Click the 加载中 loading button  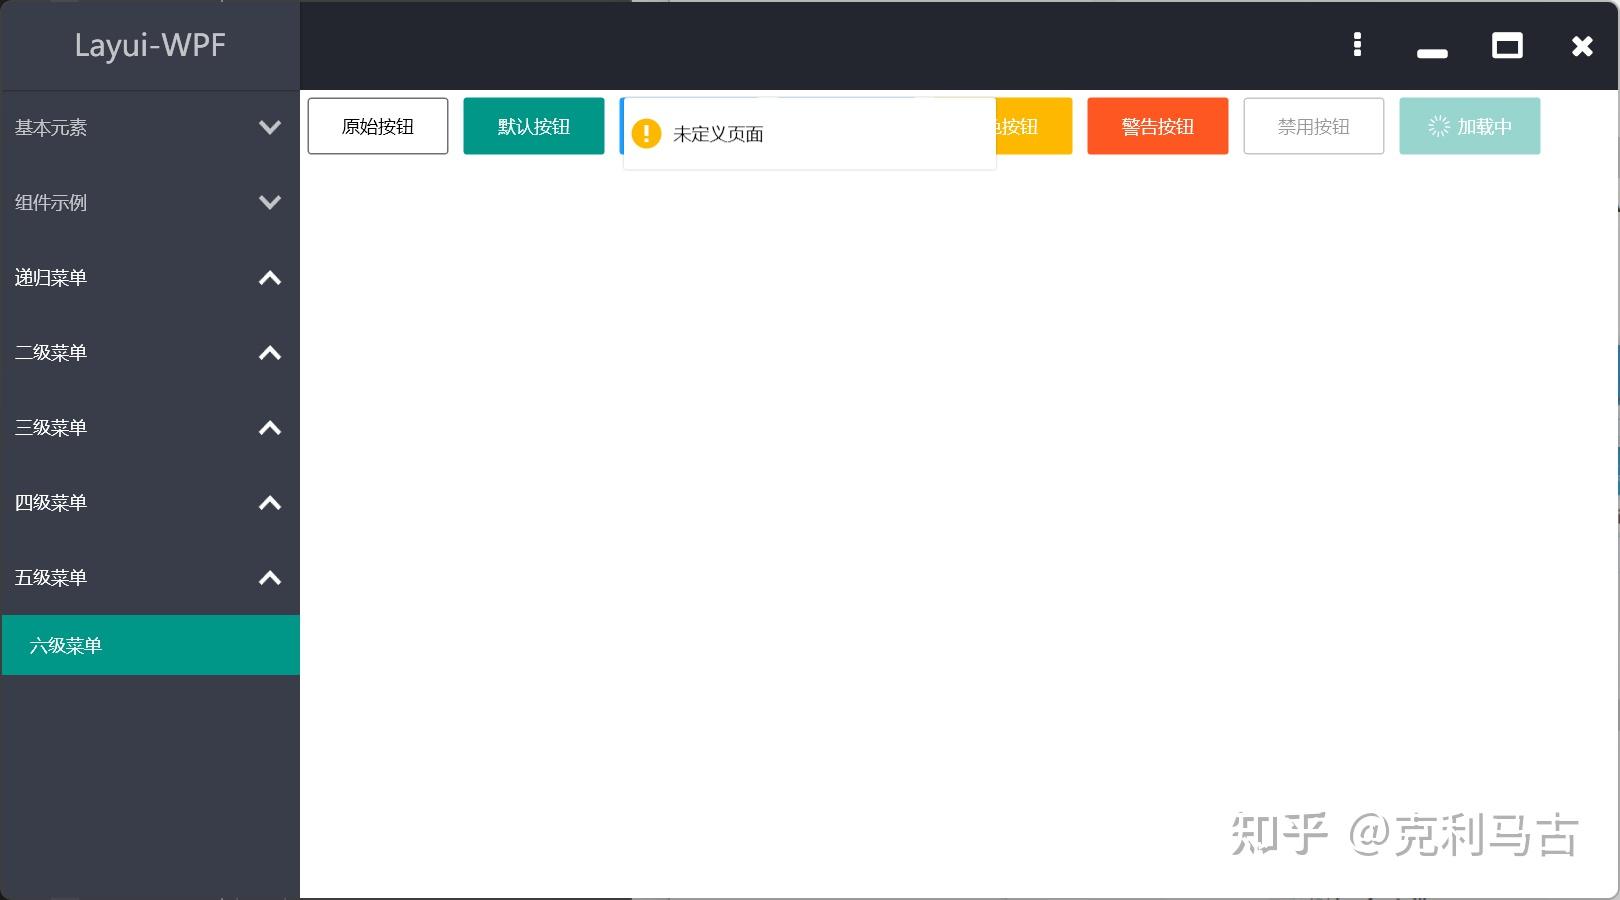click(x=1469, y=126)
